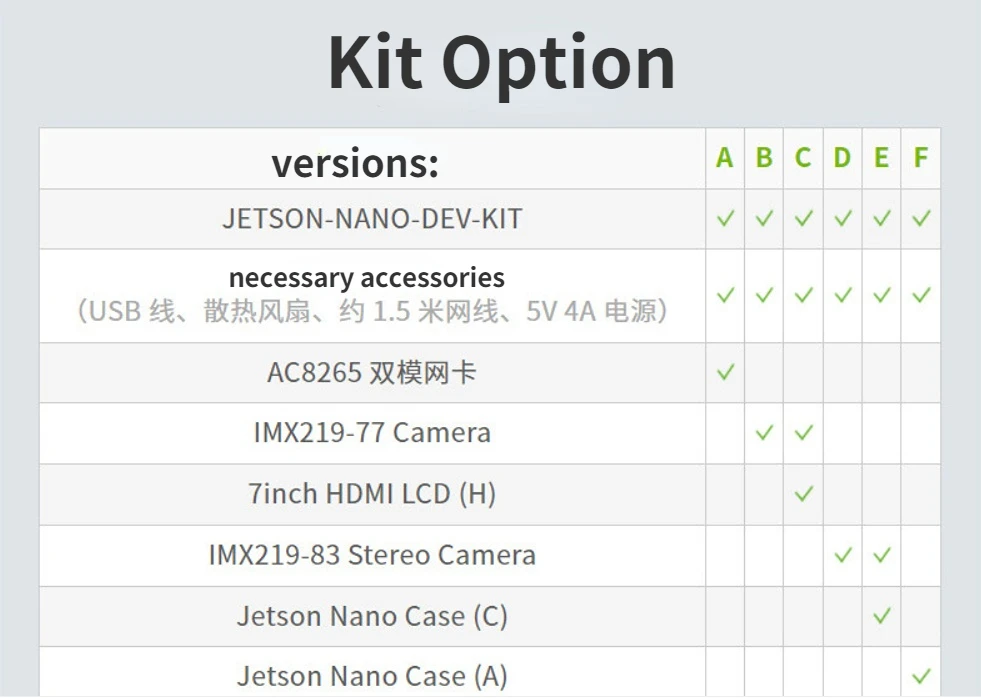981x698 pixels.
Task: Select version F column header
Action: pos(920,158)
